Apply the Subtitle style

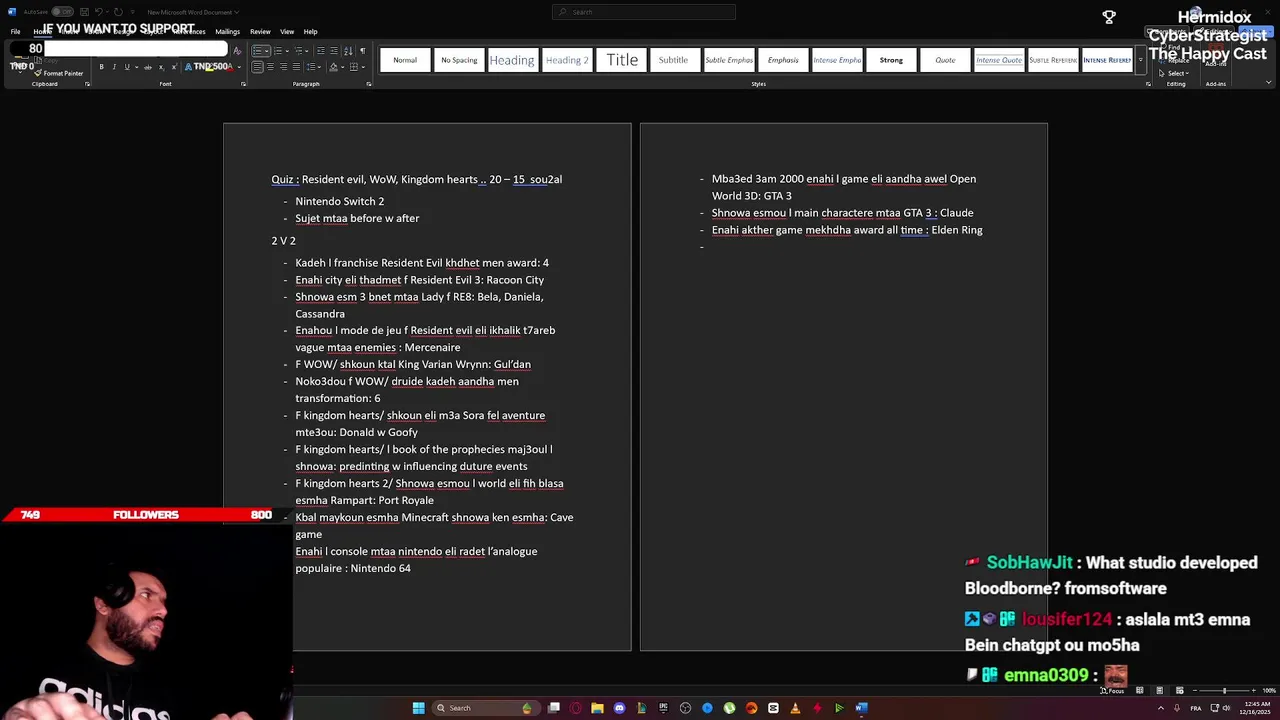click(x=673, y=60)
